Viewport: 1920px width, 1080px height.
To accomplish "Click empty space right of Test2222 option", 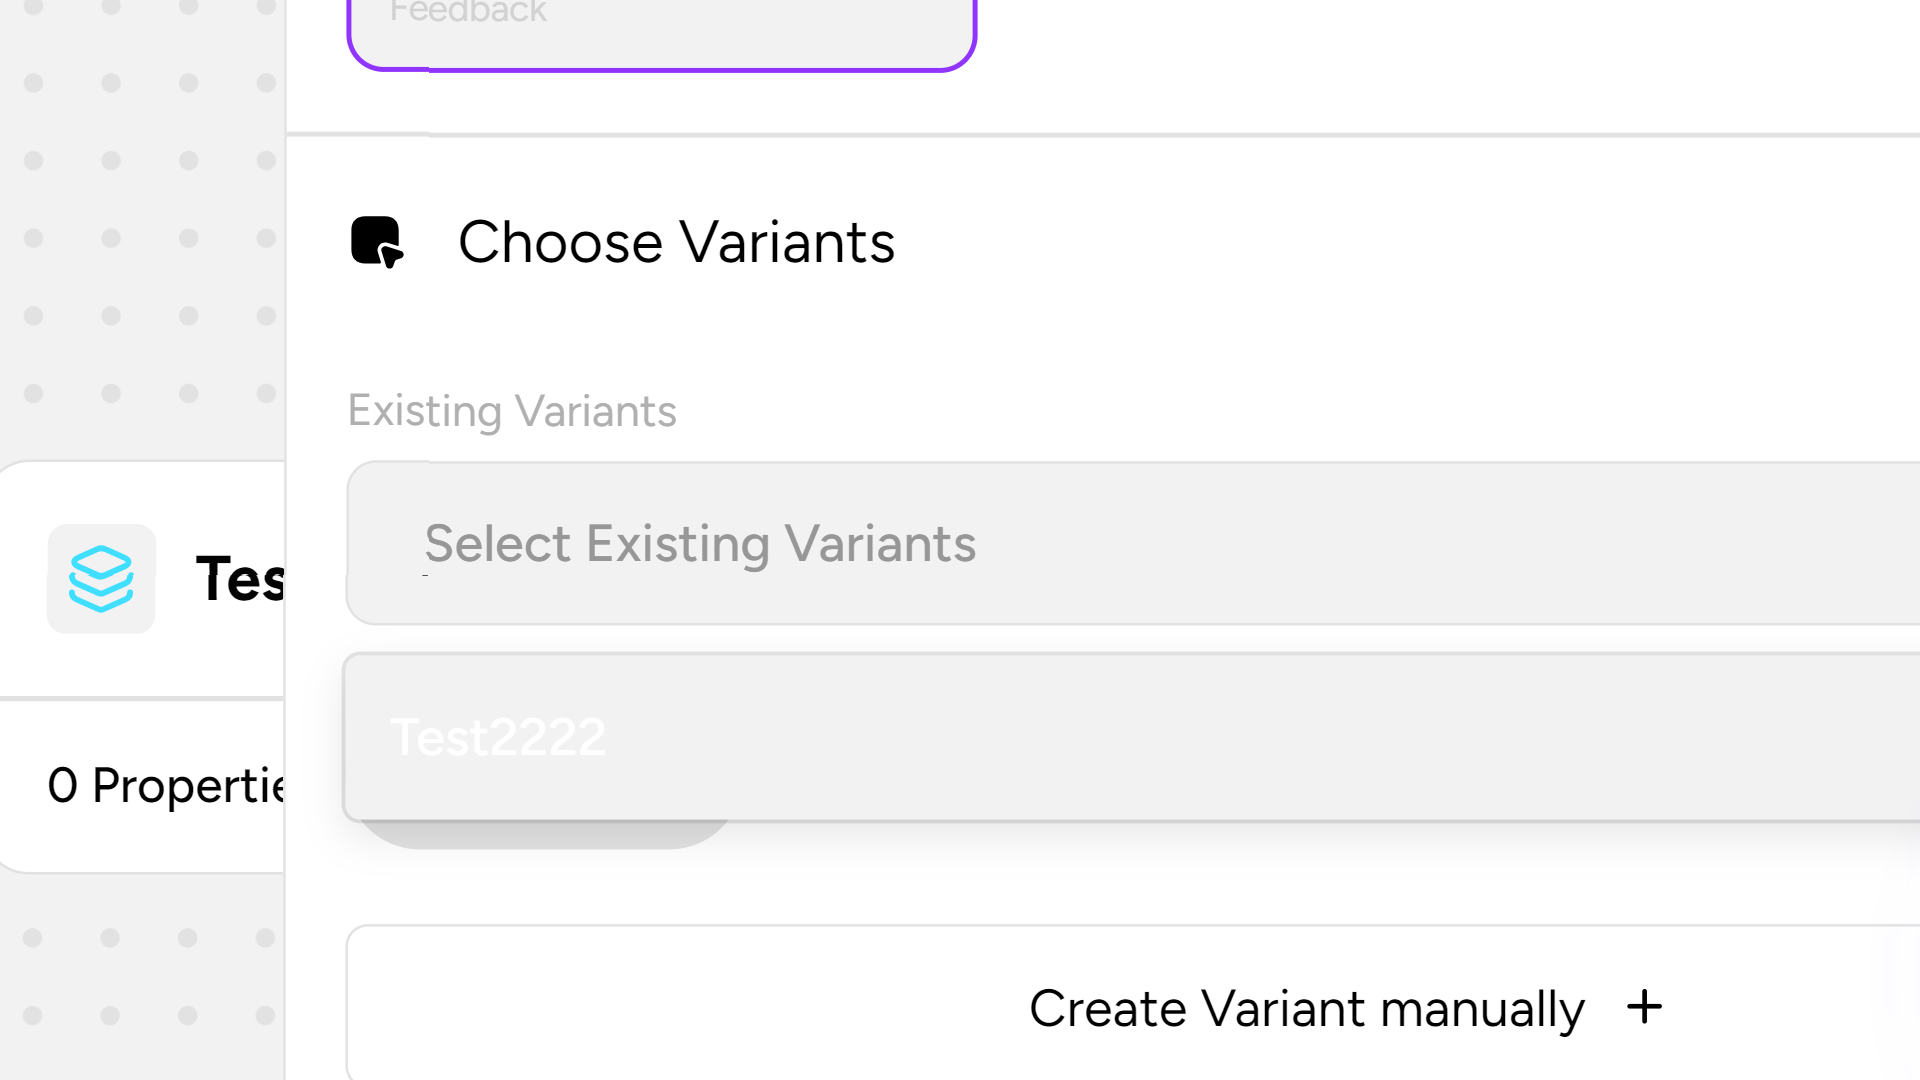I will pos(1200,738).
